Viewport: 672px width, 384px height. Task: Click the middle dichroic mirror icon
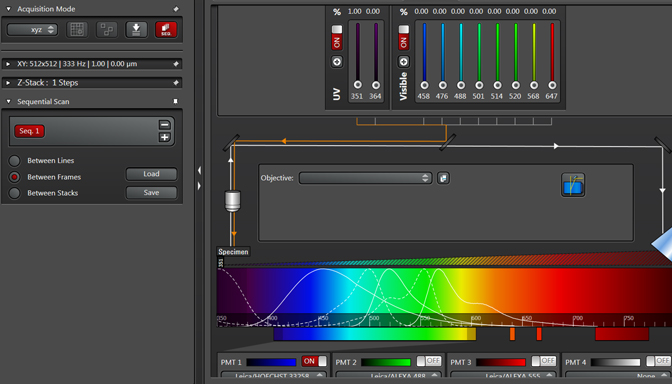447,142
